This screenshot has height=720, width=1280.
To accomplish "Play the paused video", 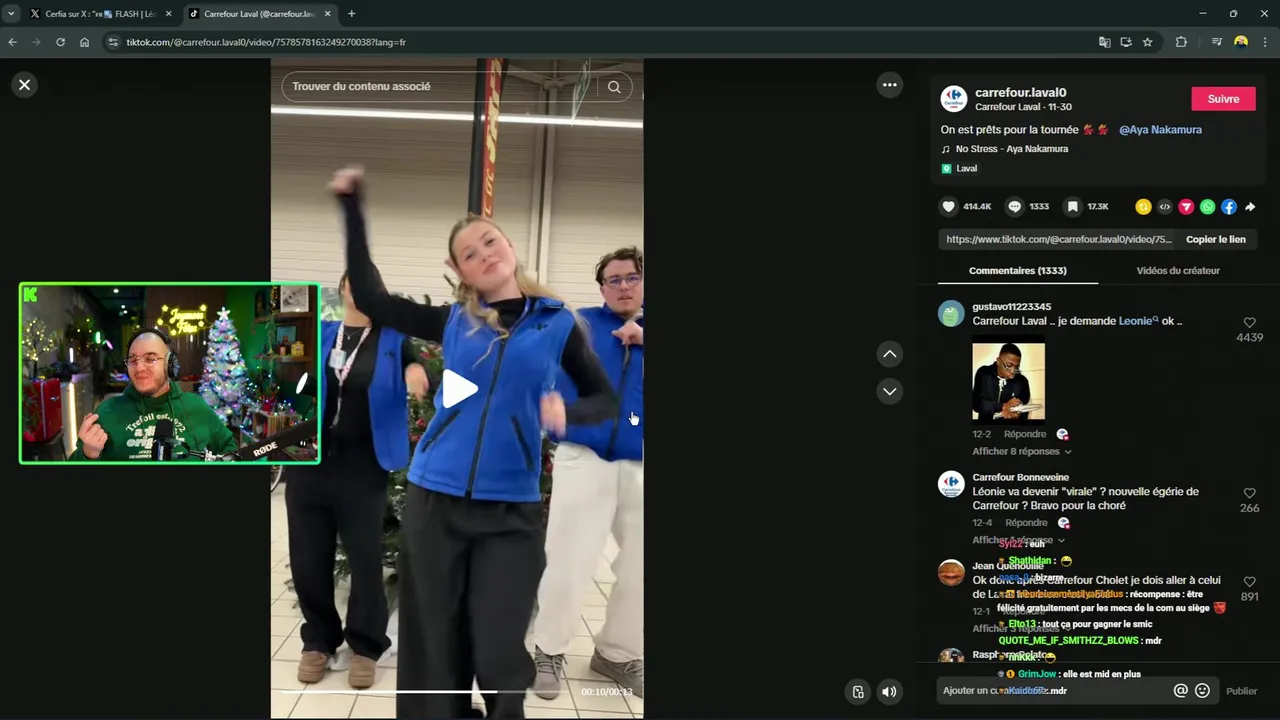I will point(458,389).
